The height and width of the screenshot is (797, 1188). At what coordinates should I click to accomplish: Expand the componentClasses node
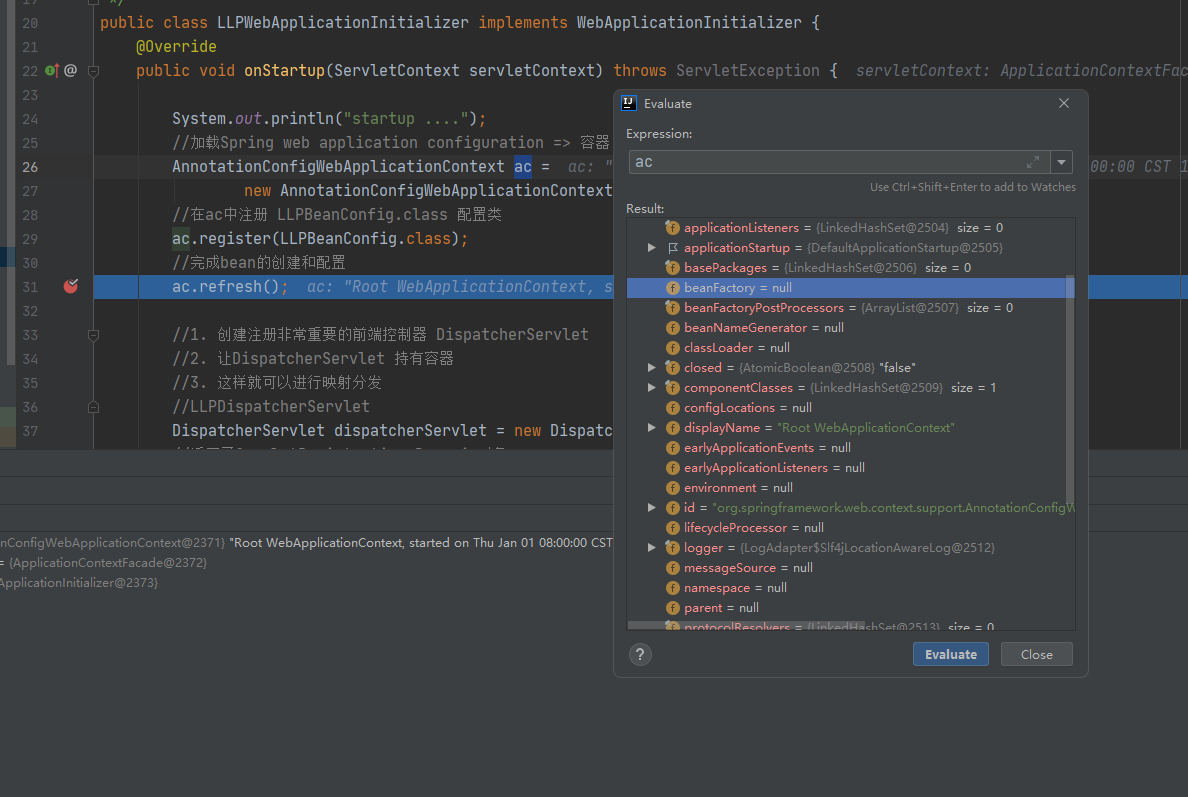click(x=652, y=387)
